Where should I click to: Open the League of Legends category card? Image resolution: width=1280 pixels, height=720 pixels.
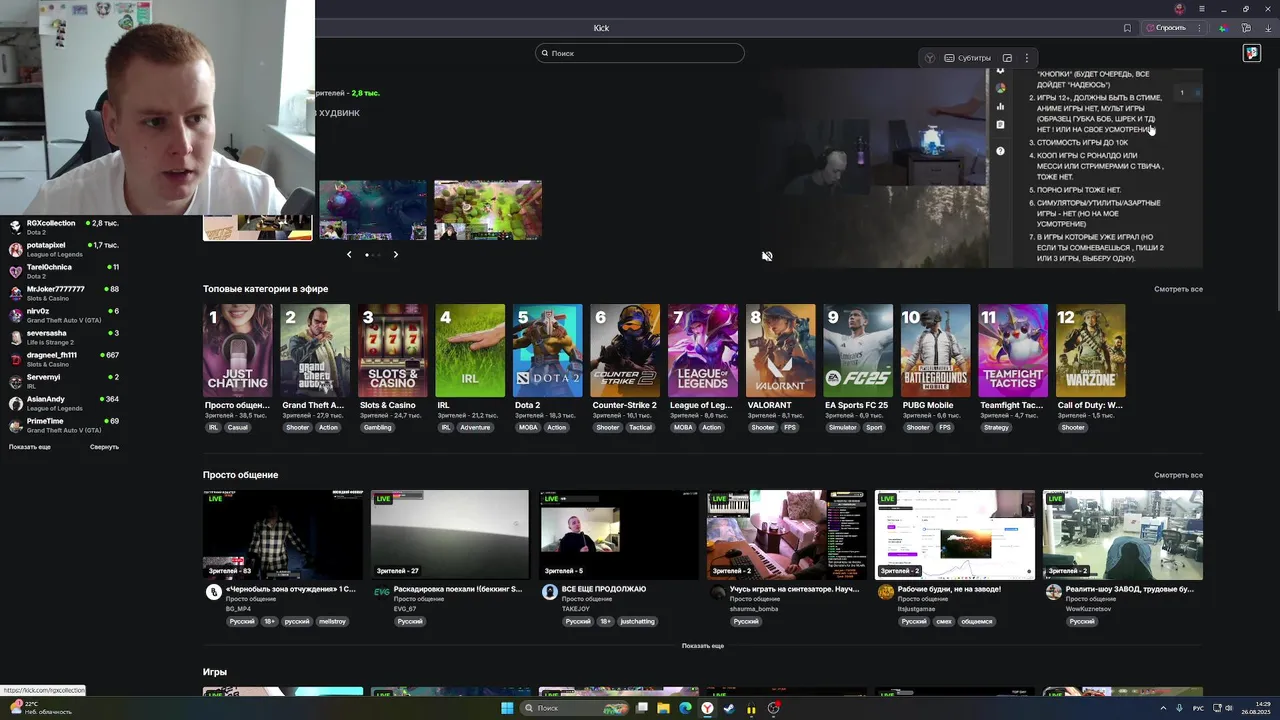pos(703,351)
